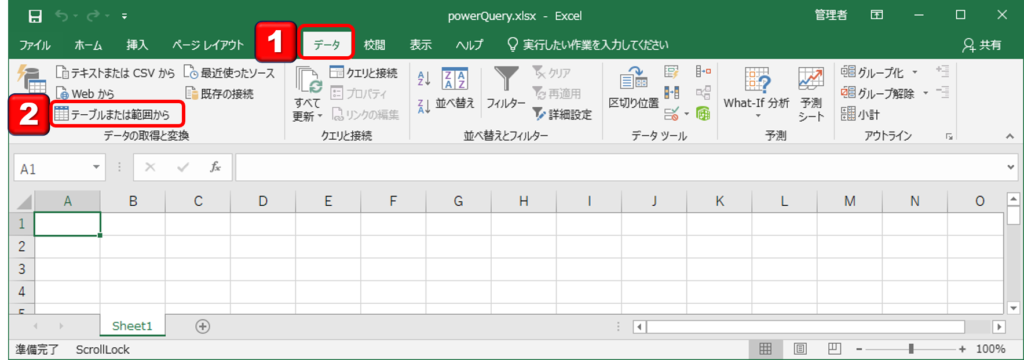Click the すべて更新 refresh icon
The image size is (1024, 360).
(309, 80)
